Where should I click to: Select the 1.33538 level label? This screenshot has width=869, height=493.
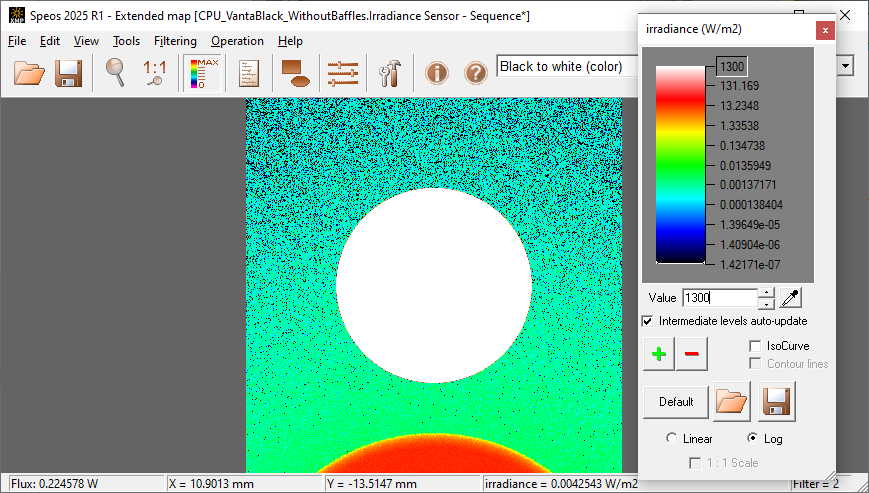pyautogui.click(x=739, y=126)
